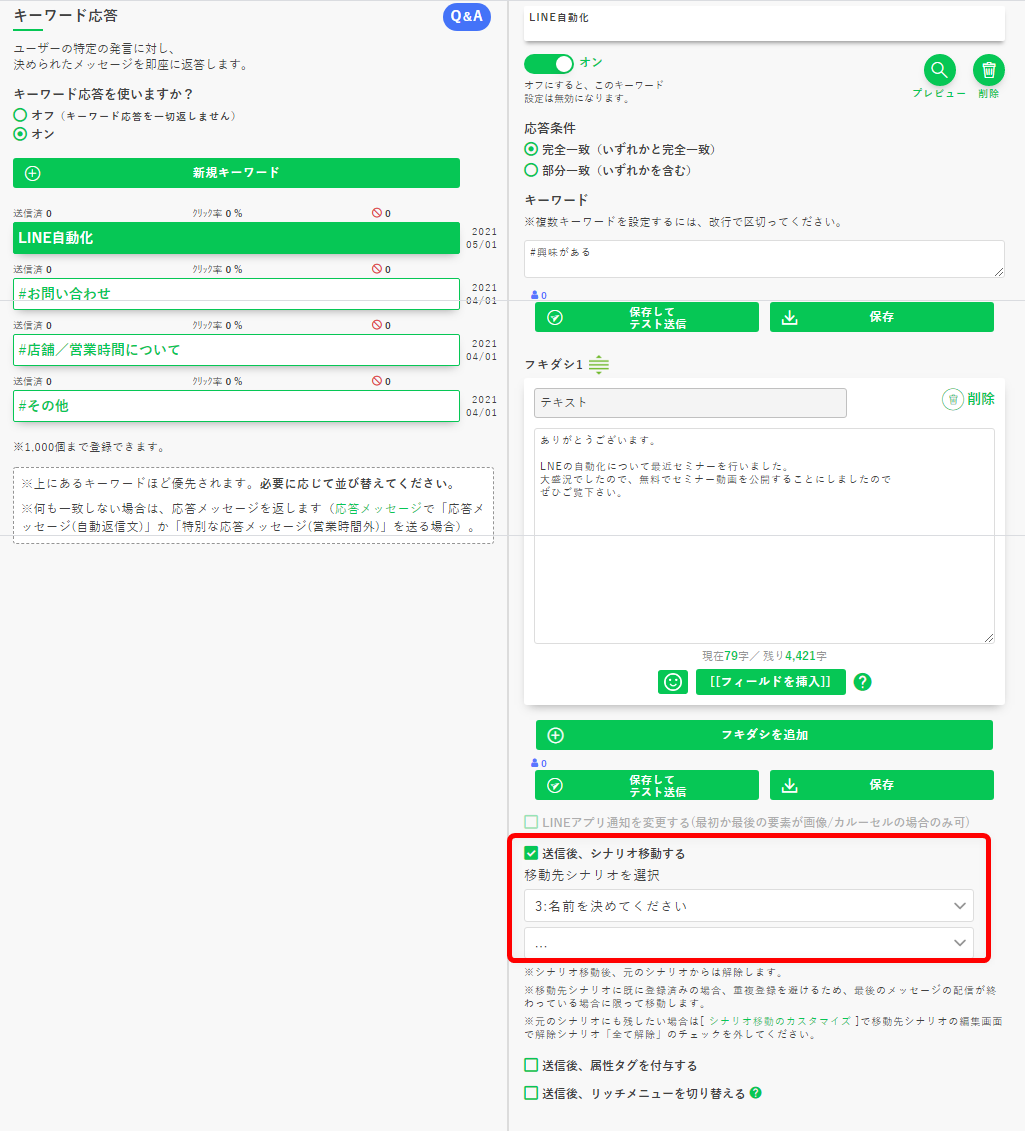Click the plus icon on 新規キーワード button

pyautogui.click(x=31, y=172)
